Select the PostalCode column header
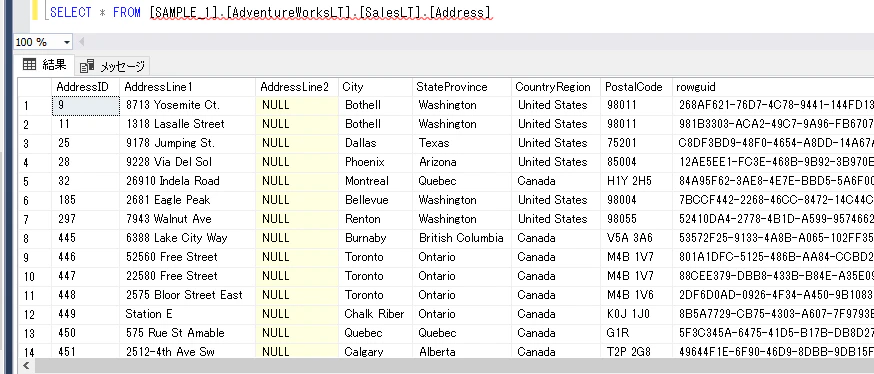Viewport: 874px width, 374px height. [637, 87]
